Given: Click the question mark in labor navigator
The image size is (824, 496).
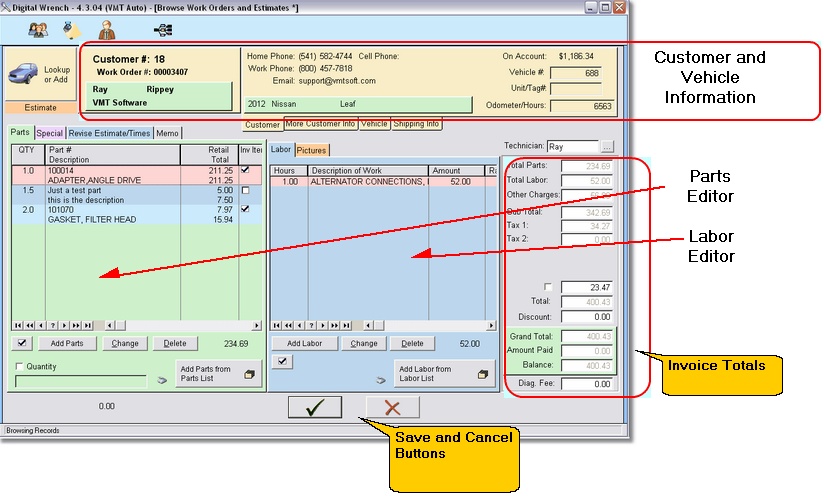Looking at the screenshot, I should click(311, 326).
